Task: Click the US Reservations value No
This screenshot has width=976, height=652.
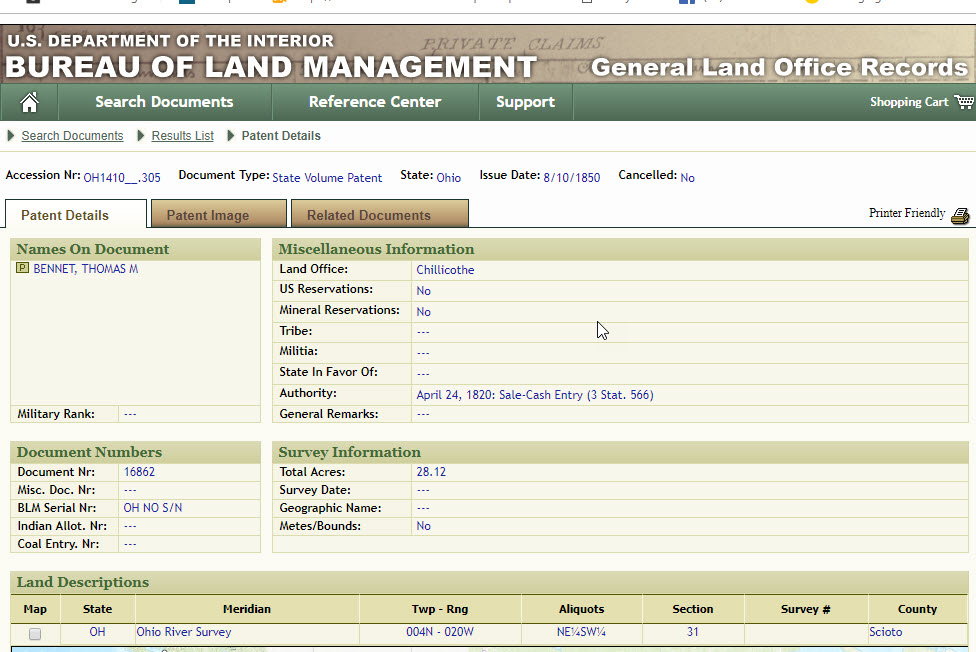Action: click(x=423, y=291)
